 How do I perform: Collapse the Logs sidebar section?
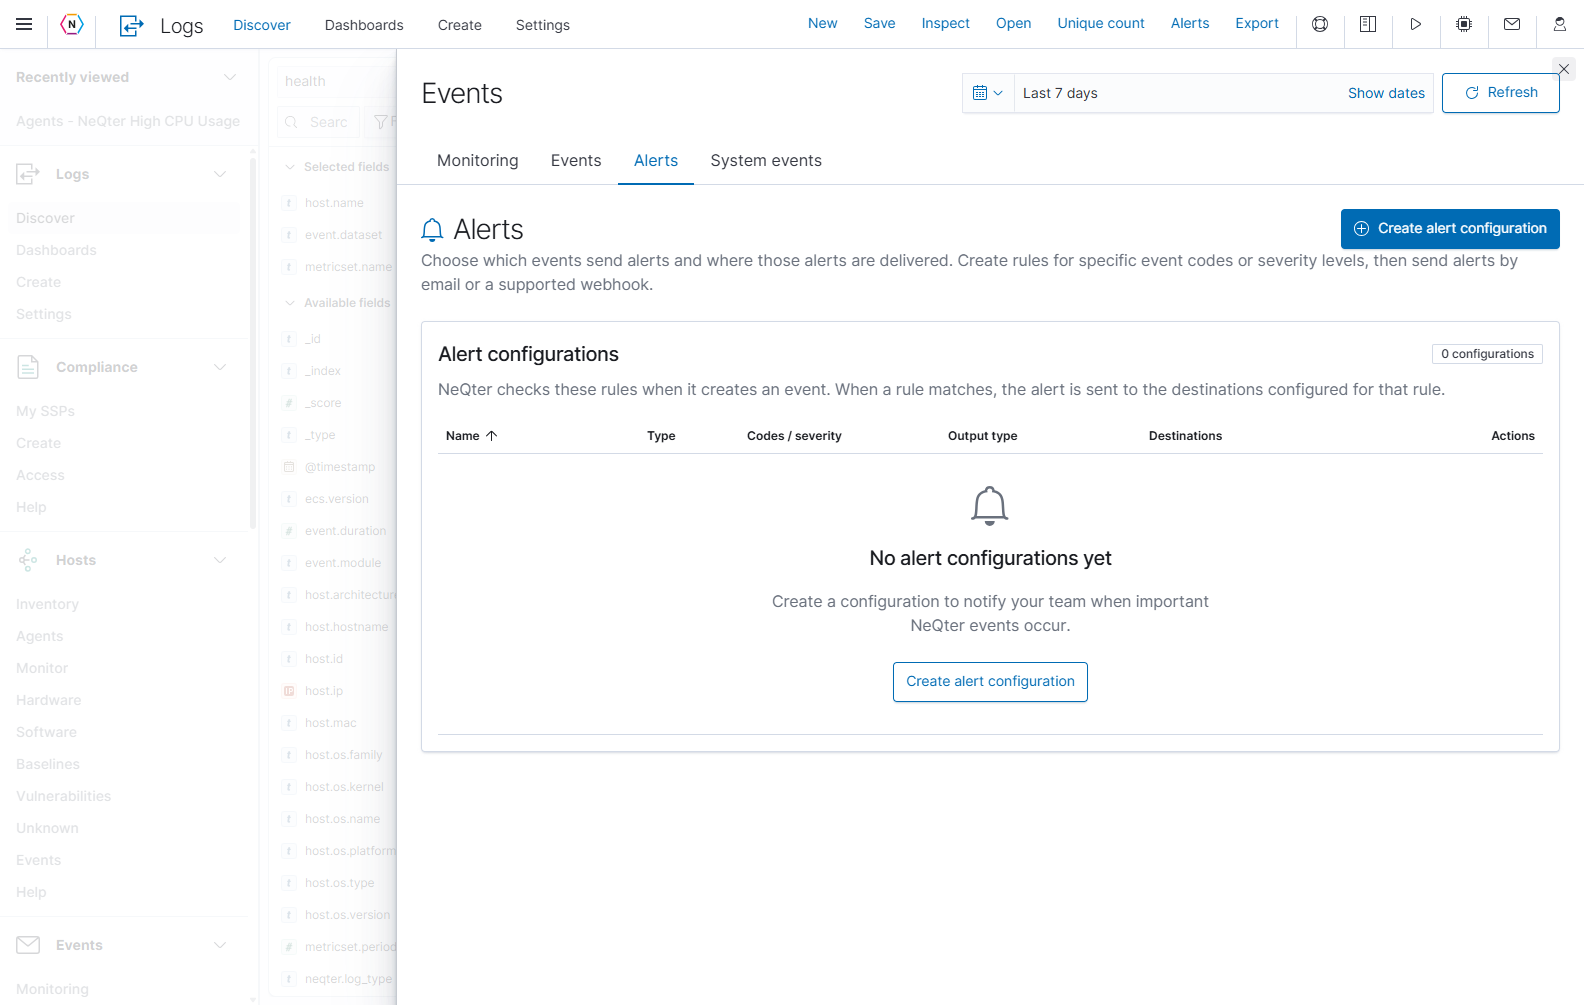(220, 174)
